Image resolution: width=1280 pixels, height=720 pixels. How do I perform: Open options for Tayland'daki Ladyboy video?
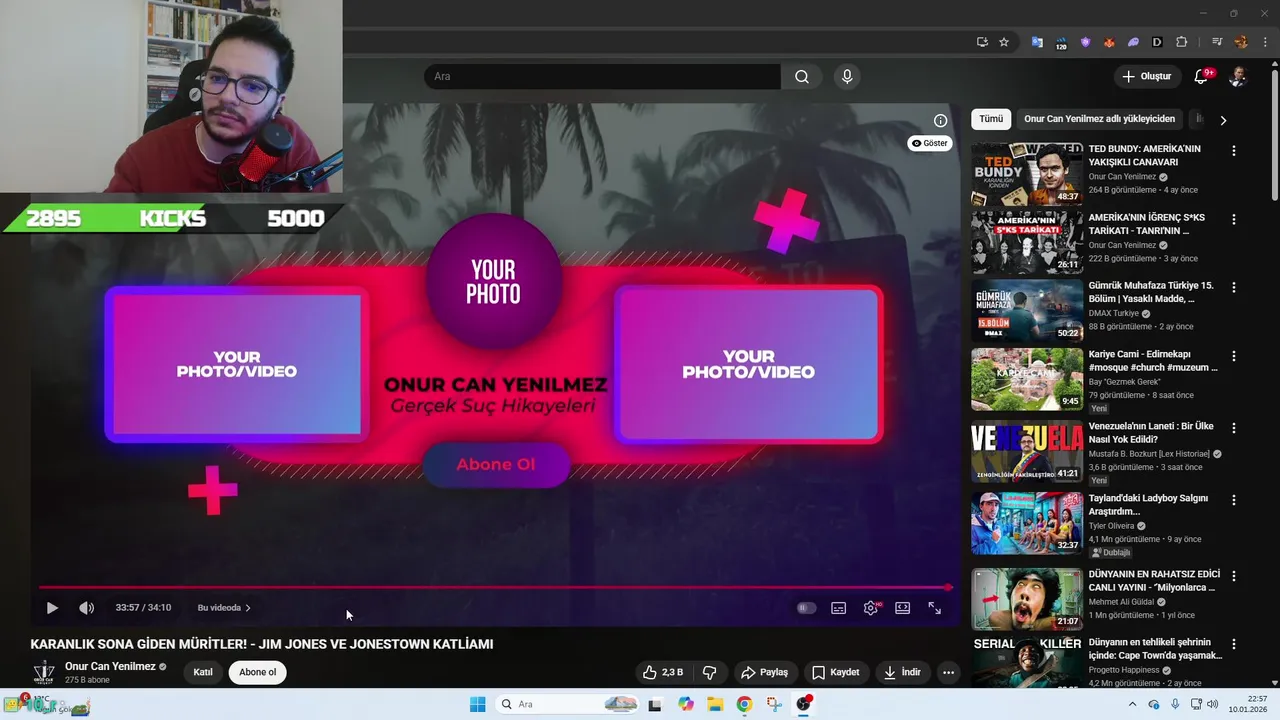(x=1233, y=500)
